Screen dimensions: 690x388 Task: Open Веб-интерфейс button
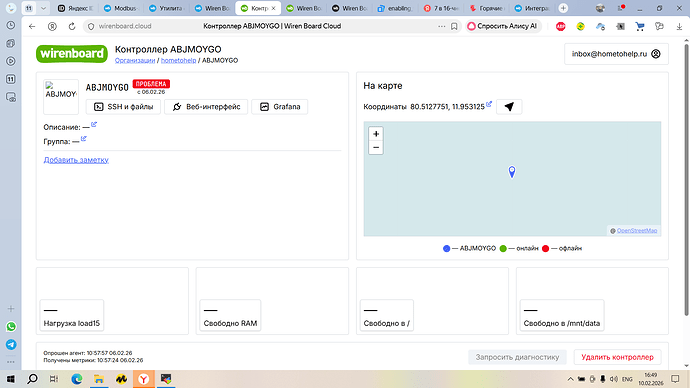206,107
